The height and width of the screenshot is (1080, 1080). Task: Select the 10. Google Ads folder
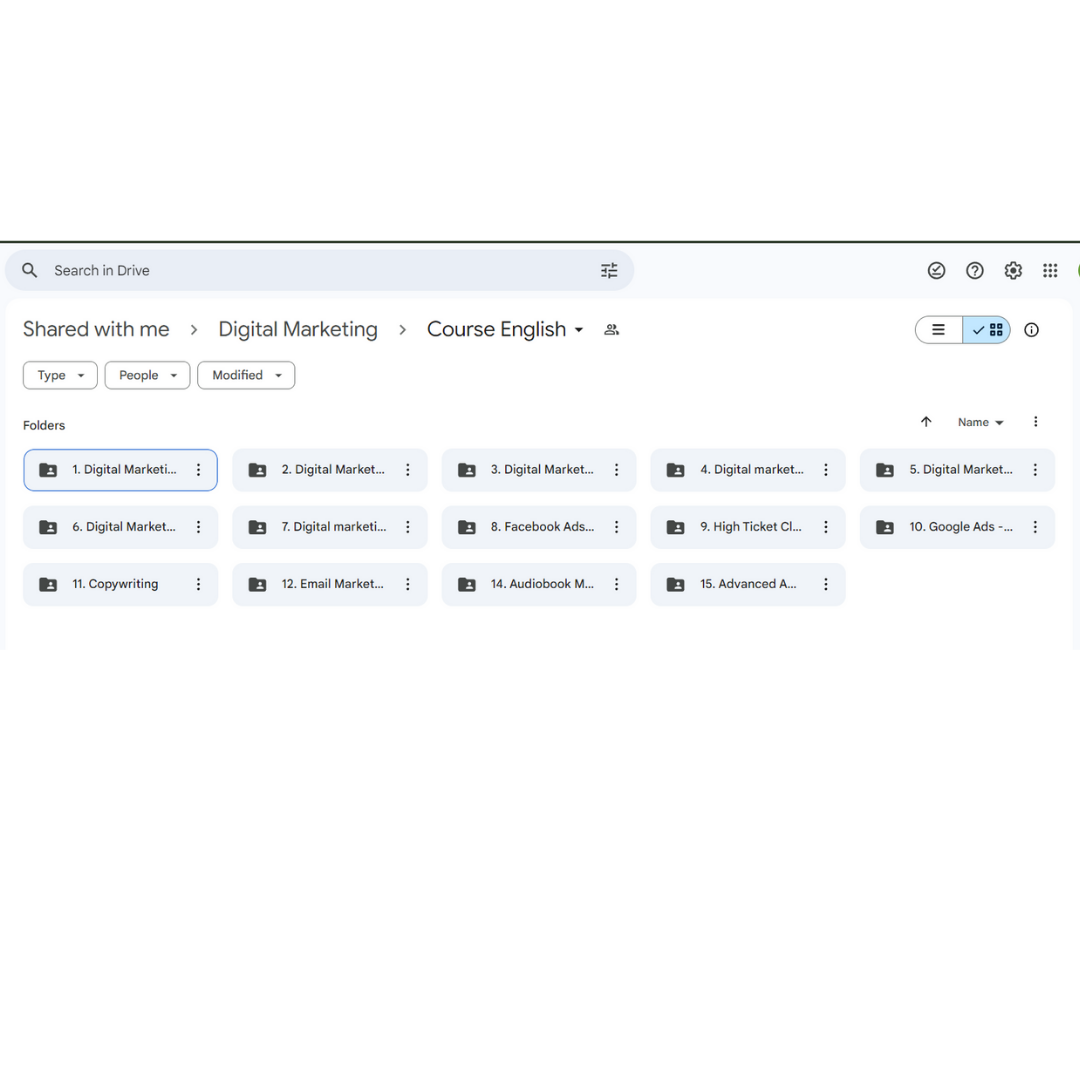tap(957, 527)
